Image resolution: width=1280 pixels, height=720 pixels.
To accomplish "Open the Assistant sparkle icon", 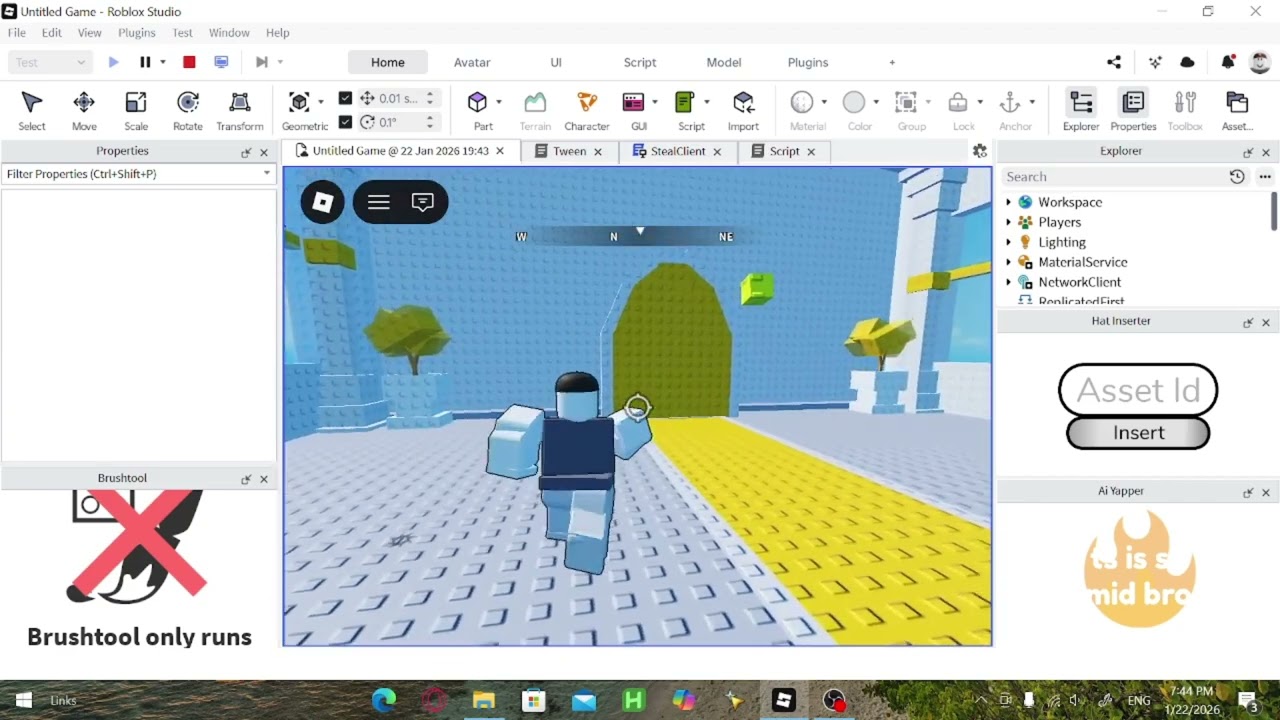I will pyautogui.click(x=1155, y=62).
